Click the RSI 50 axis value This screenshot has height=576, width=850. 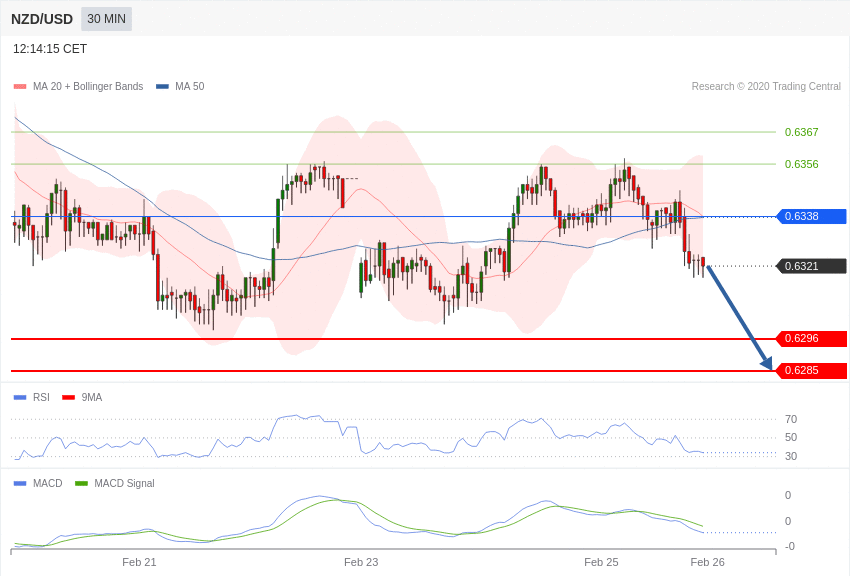coord(791,437)
